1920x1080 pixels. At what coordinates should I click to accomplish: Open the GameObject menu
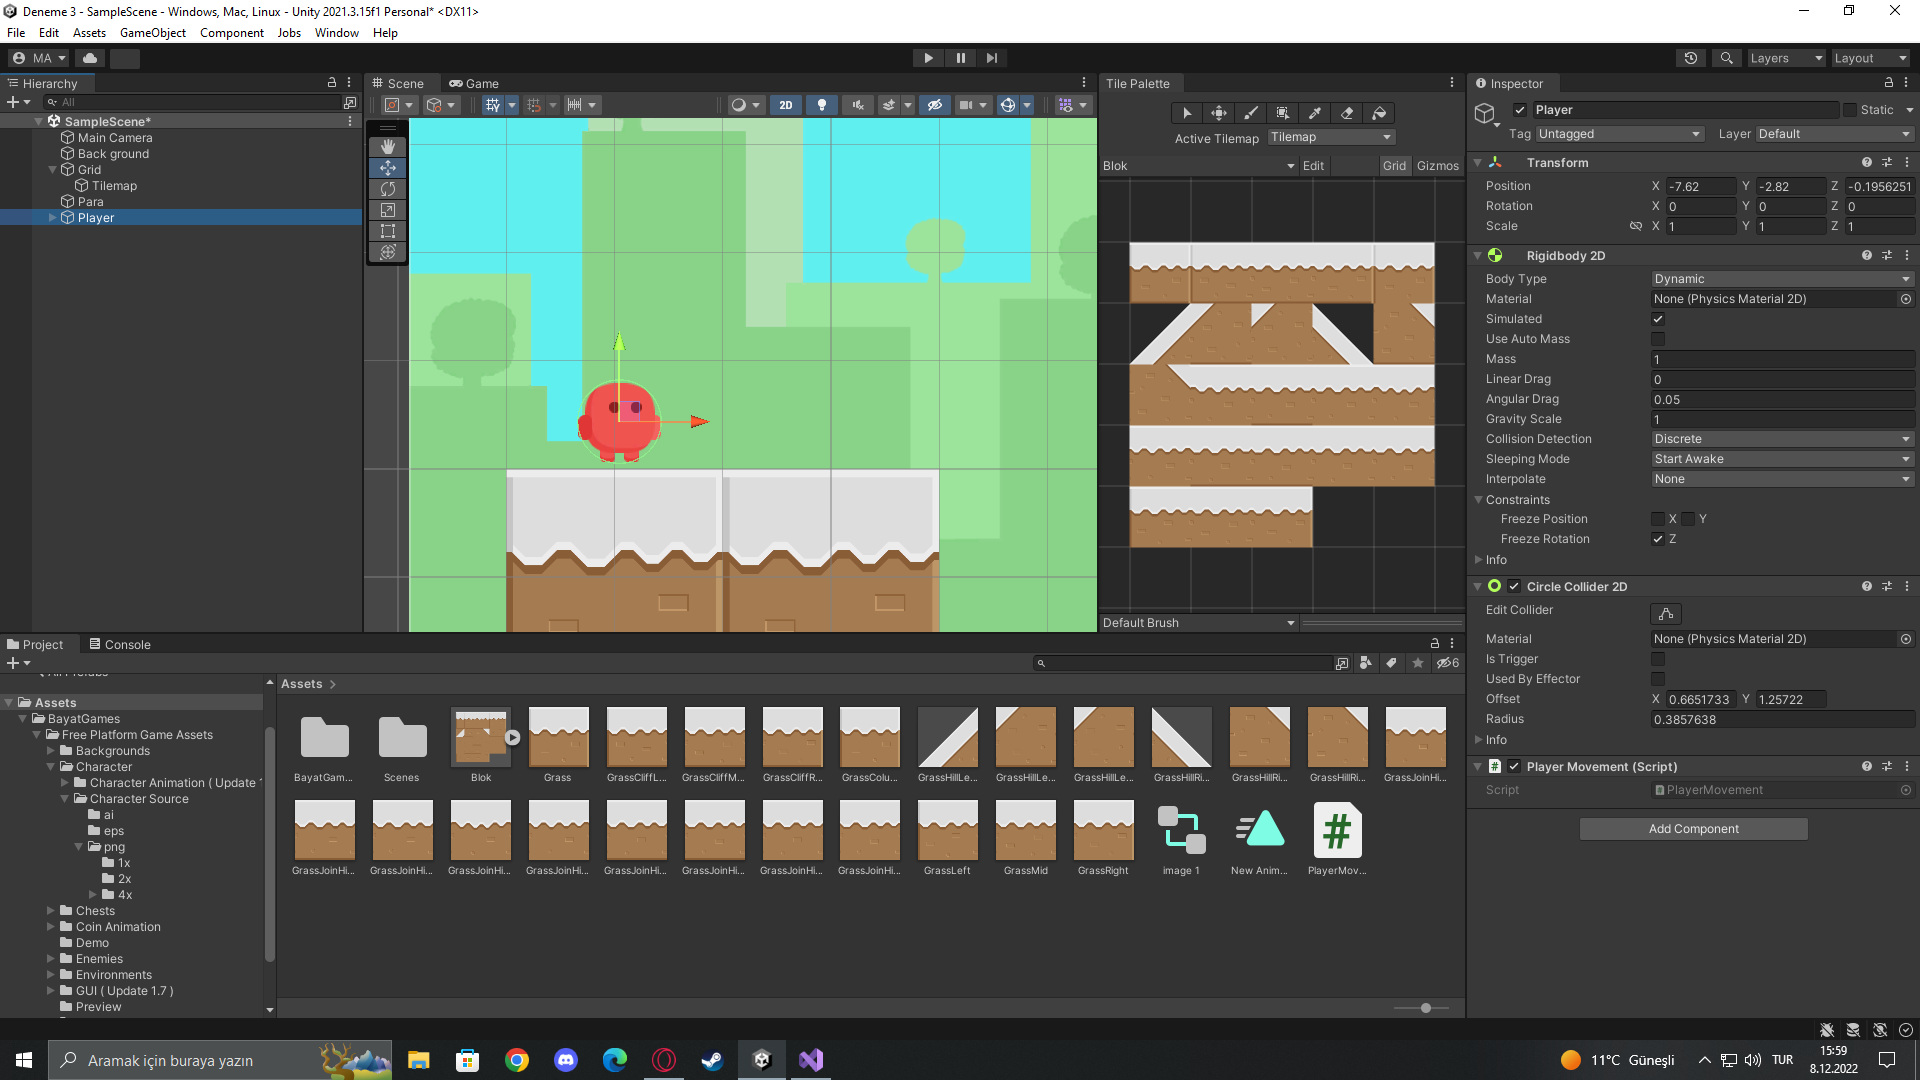[152, 33]
